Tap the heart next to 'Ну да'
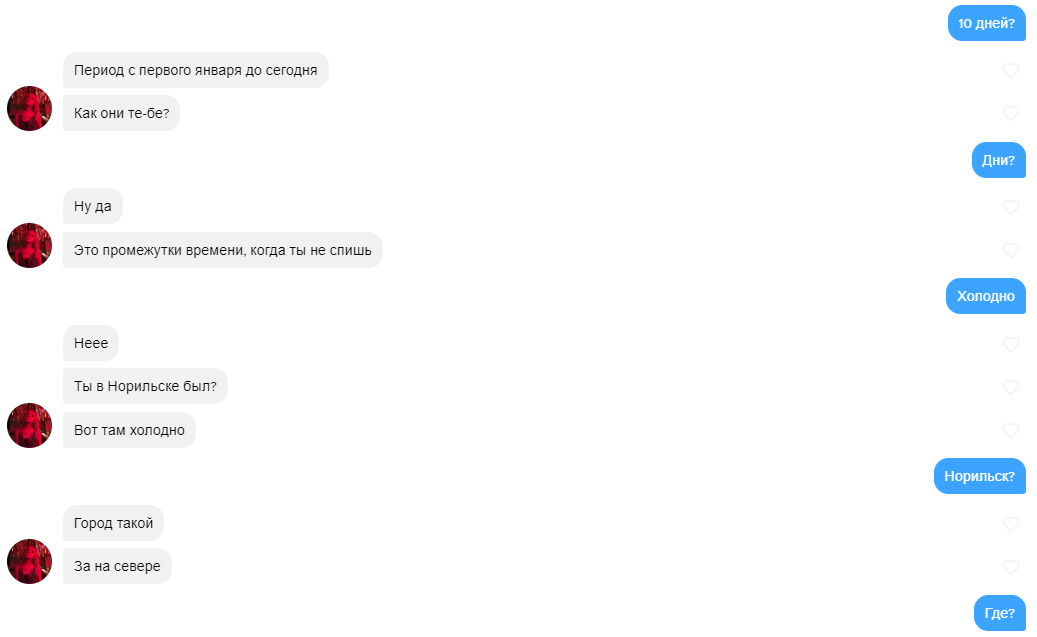1037x637 pixels. click(1011, 207)
